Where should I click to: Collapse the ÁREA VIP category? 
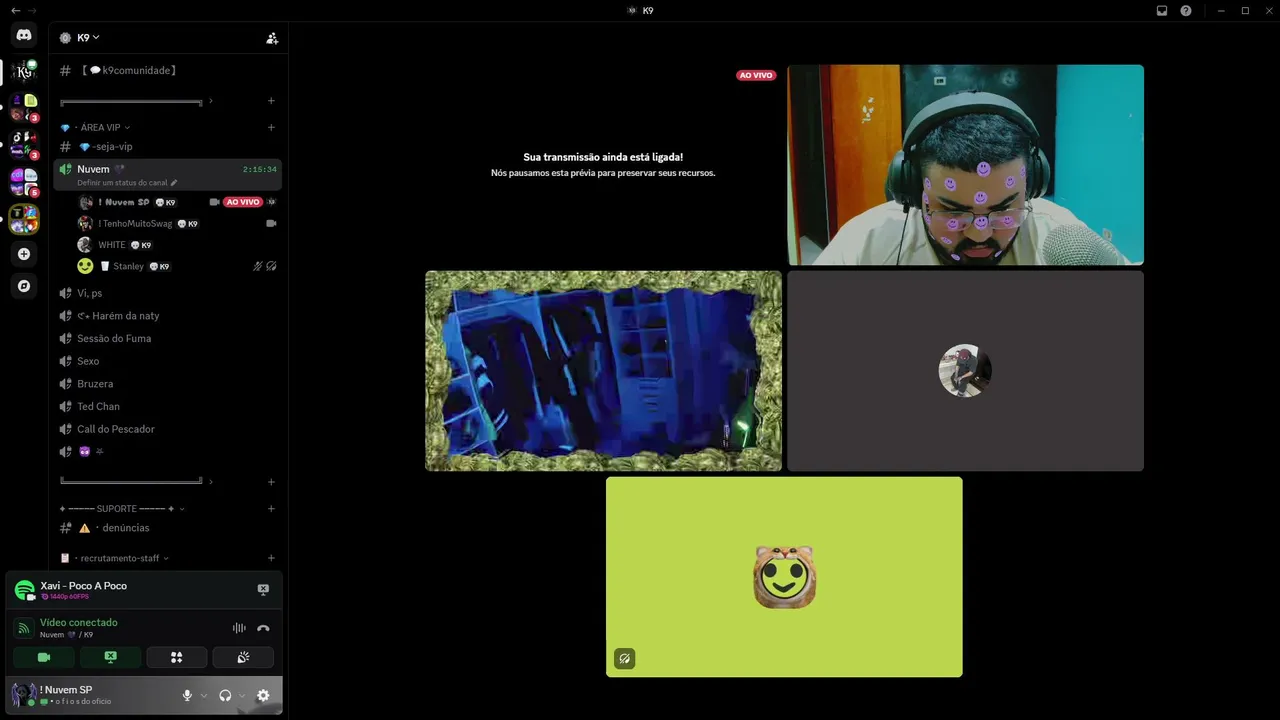point(105,128)
